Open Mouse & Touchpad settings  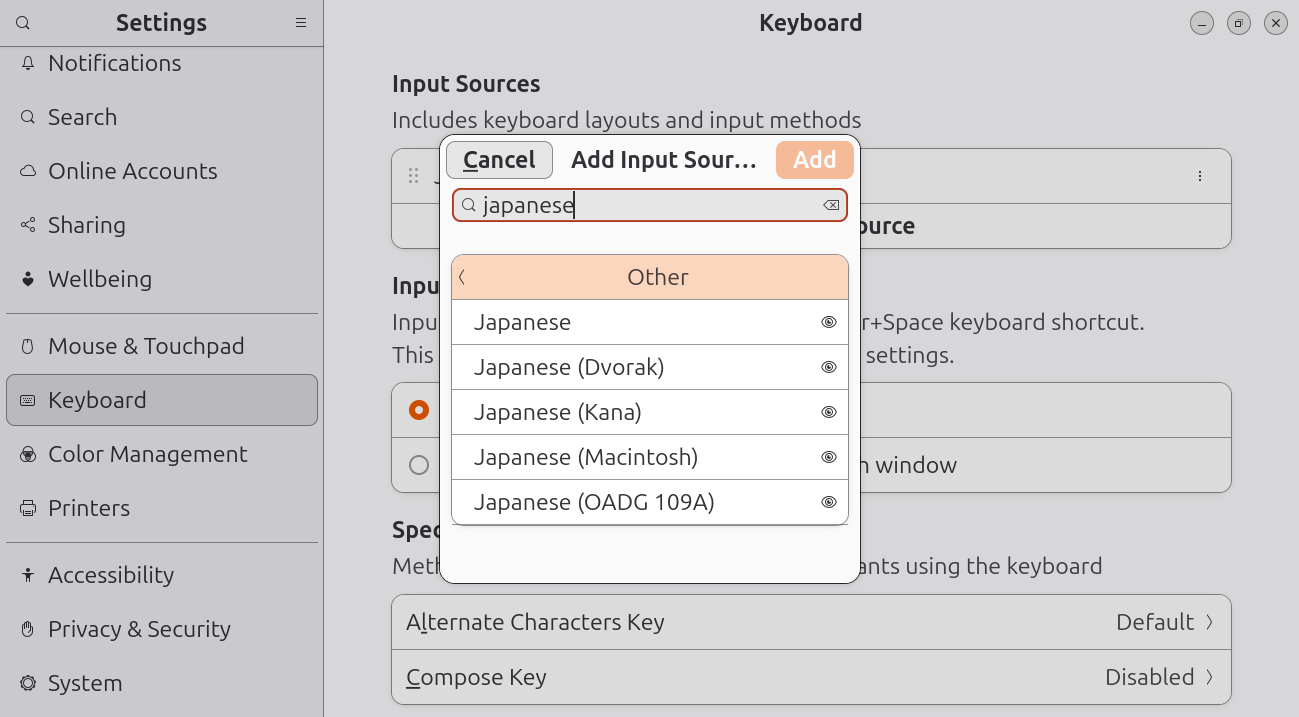coord(162,346)
